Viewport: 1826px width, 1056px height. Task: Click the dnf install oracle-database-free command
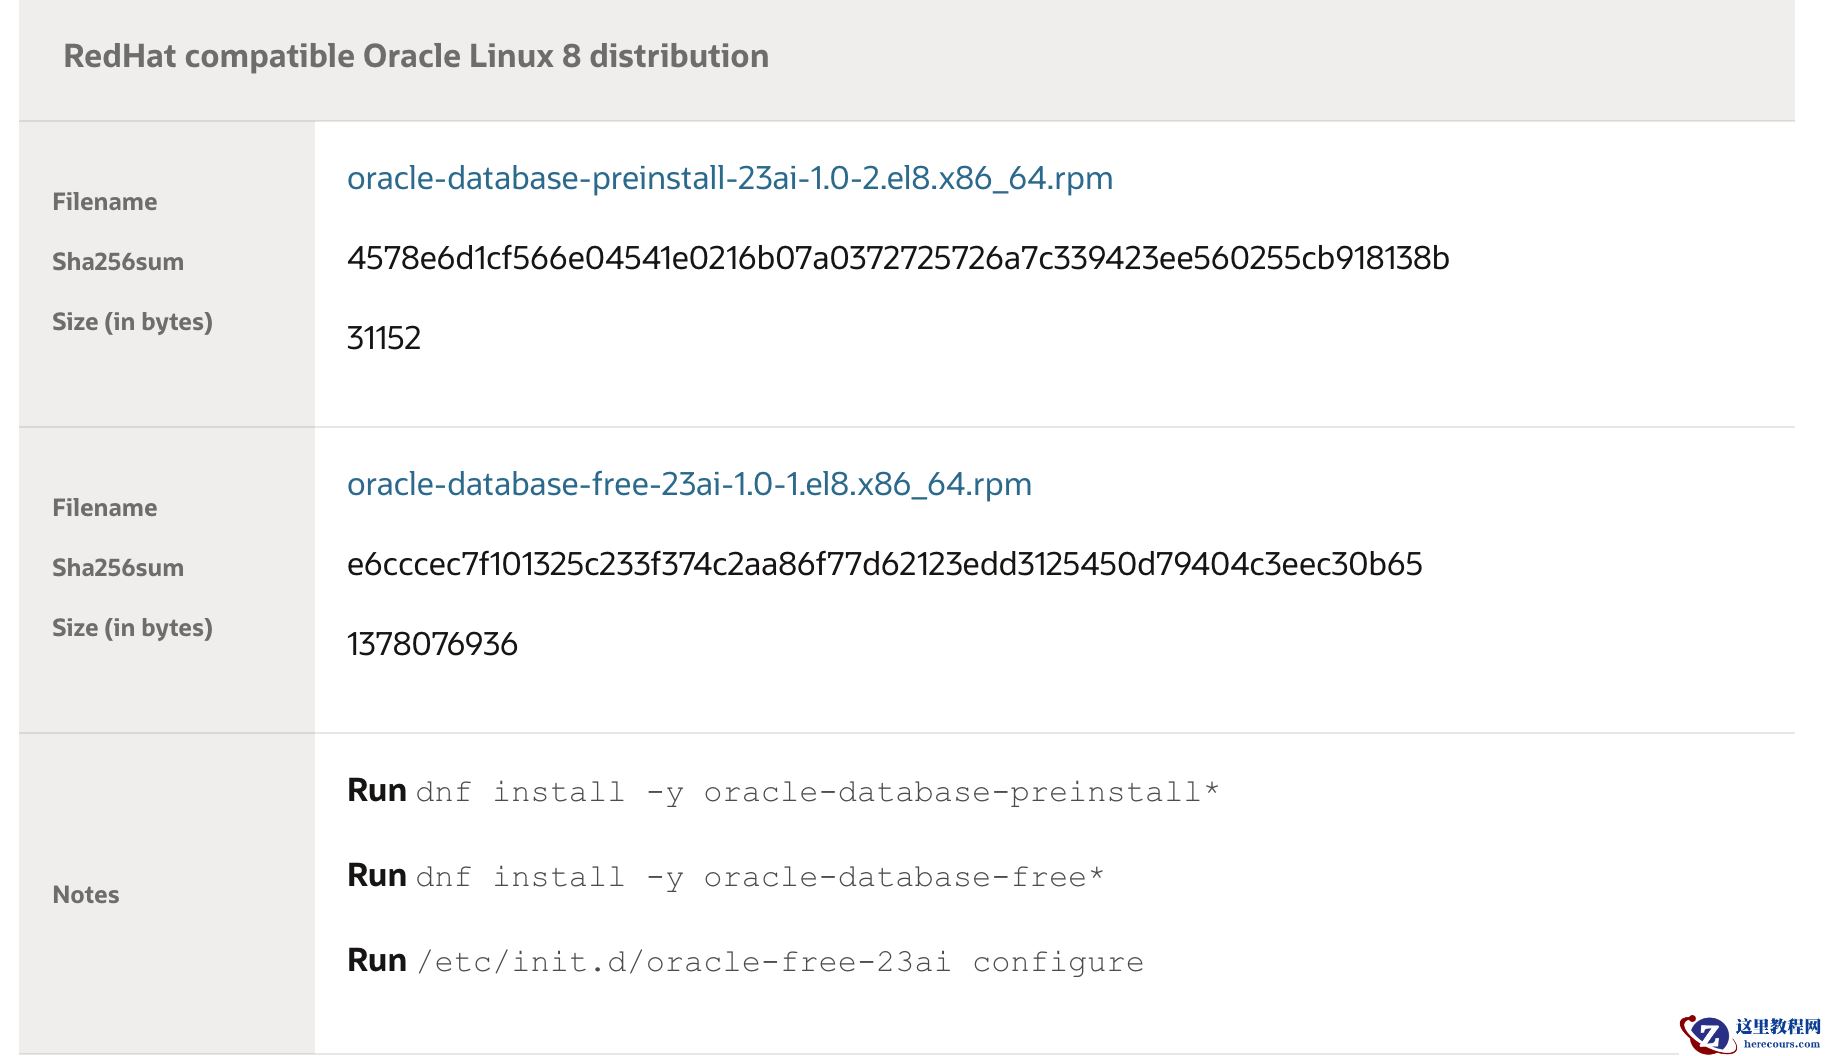tap(759, 877)
